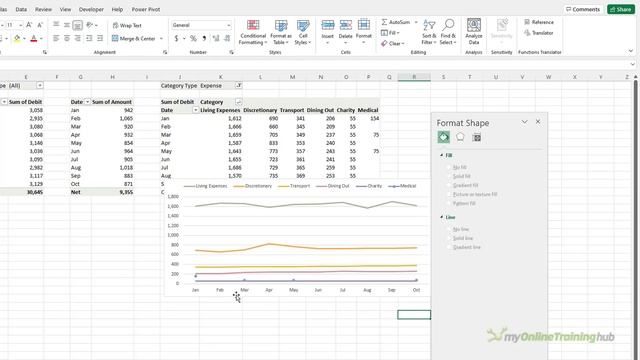
Task: Click the yellow fill color bucket
Action: 17,38
